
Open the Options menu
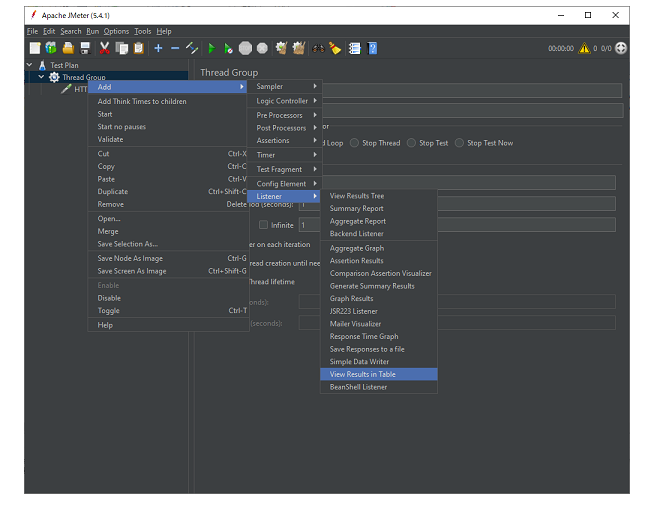pos(116,31)
